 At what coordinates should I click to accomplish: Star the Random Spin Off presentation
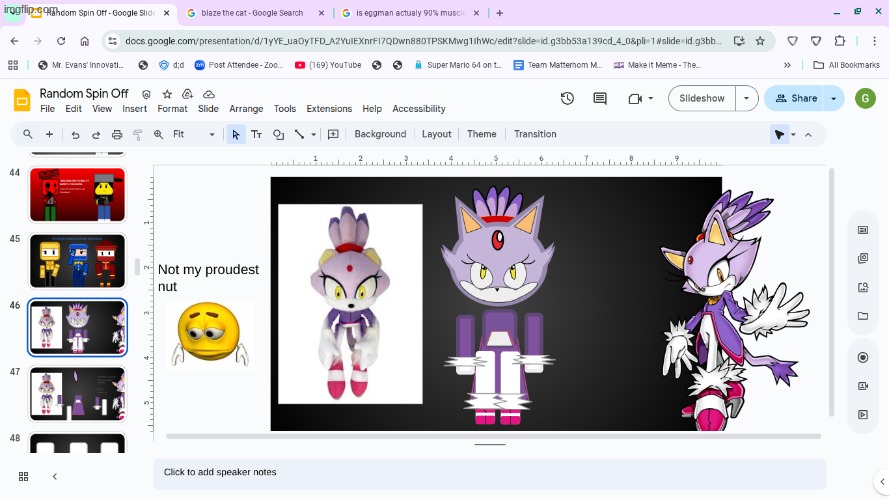point(167,94)
